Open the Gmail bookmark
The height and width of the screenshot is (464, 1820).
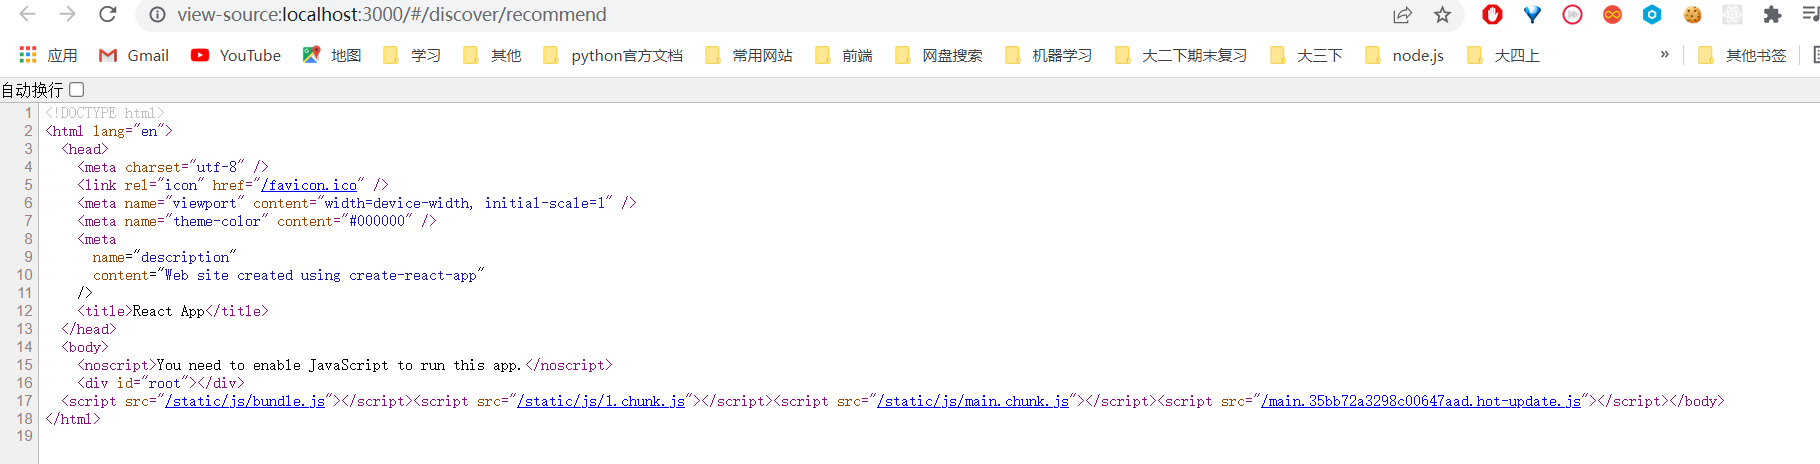click(134, 55)
